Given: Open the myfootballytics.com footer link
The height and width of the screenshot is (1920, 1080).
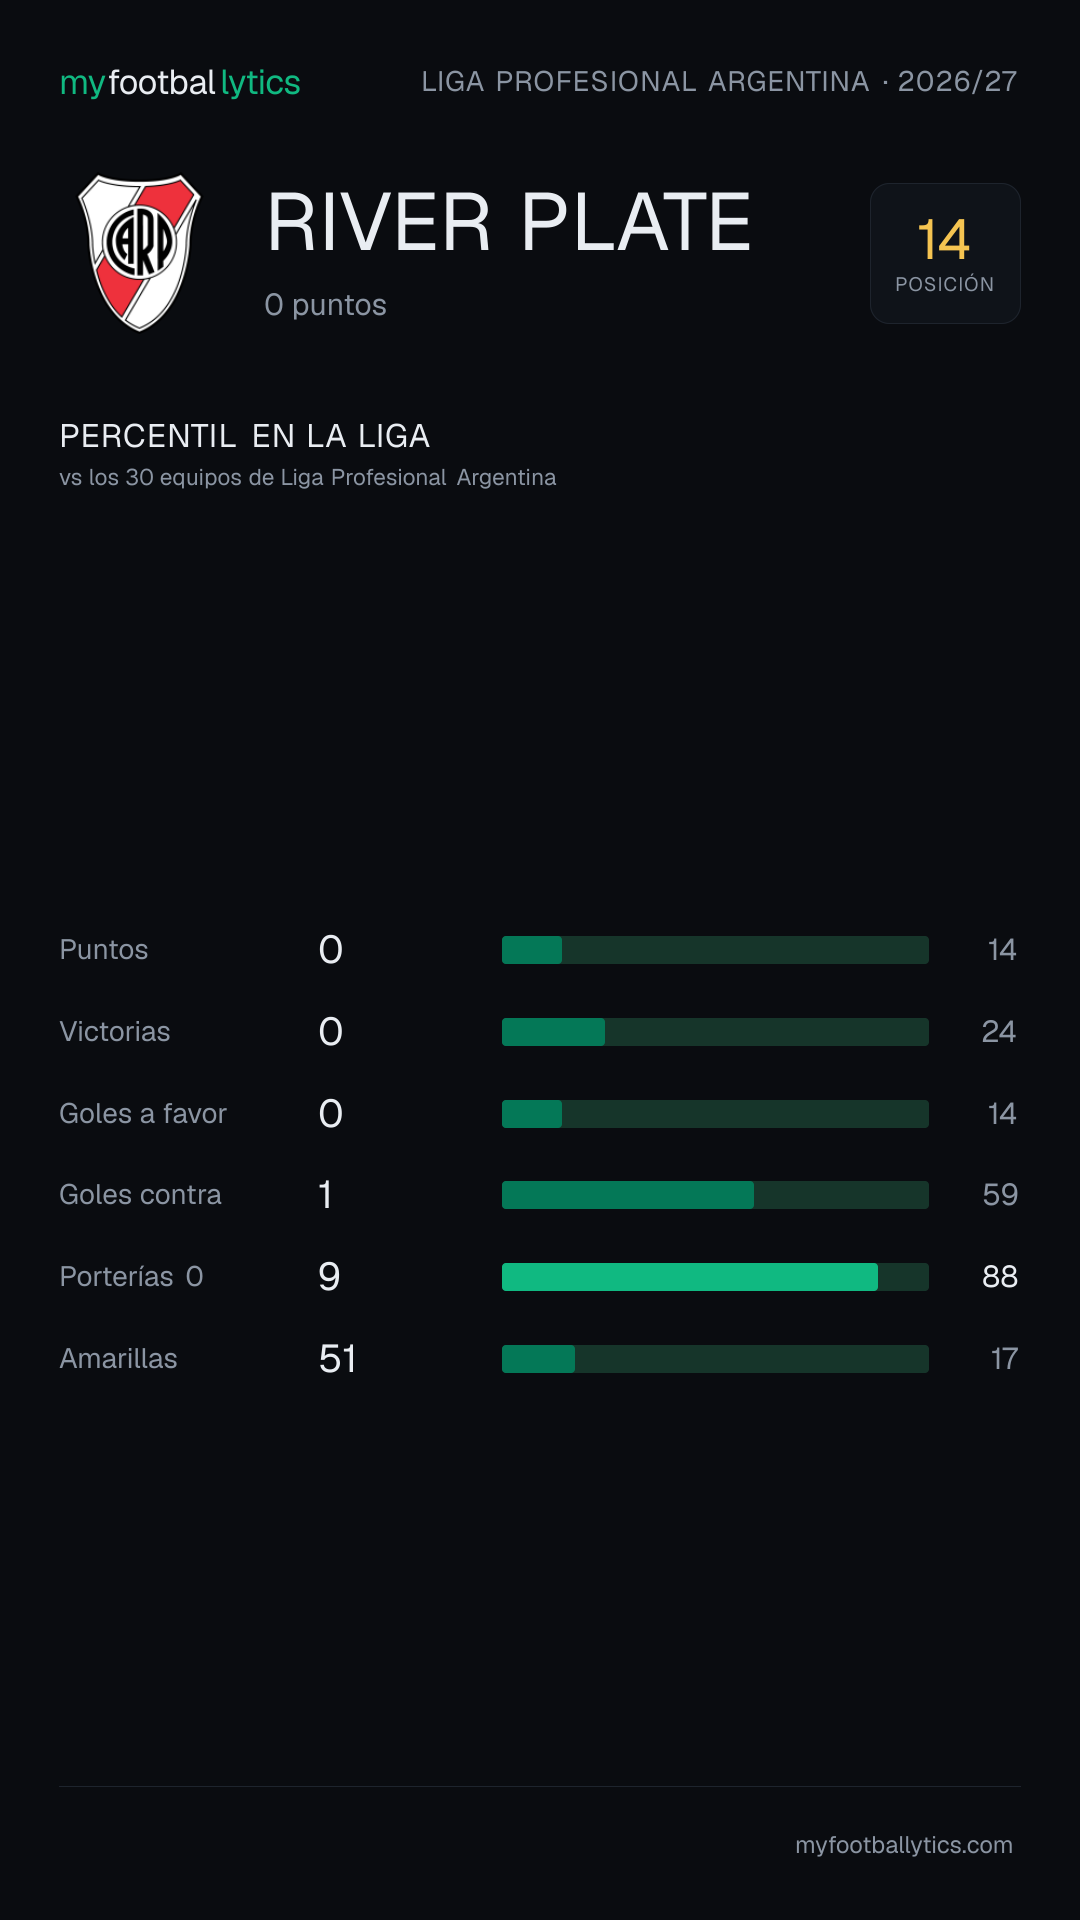Looking at the screenshot, I should point(904,1845).
